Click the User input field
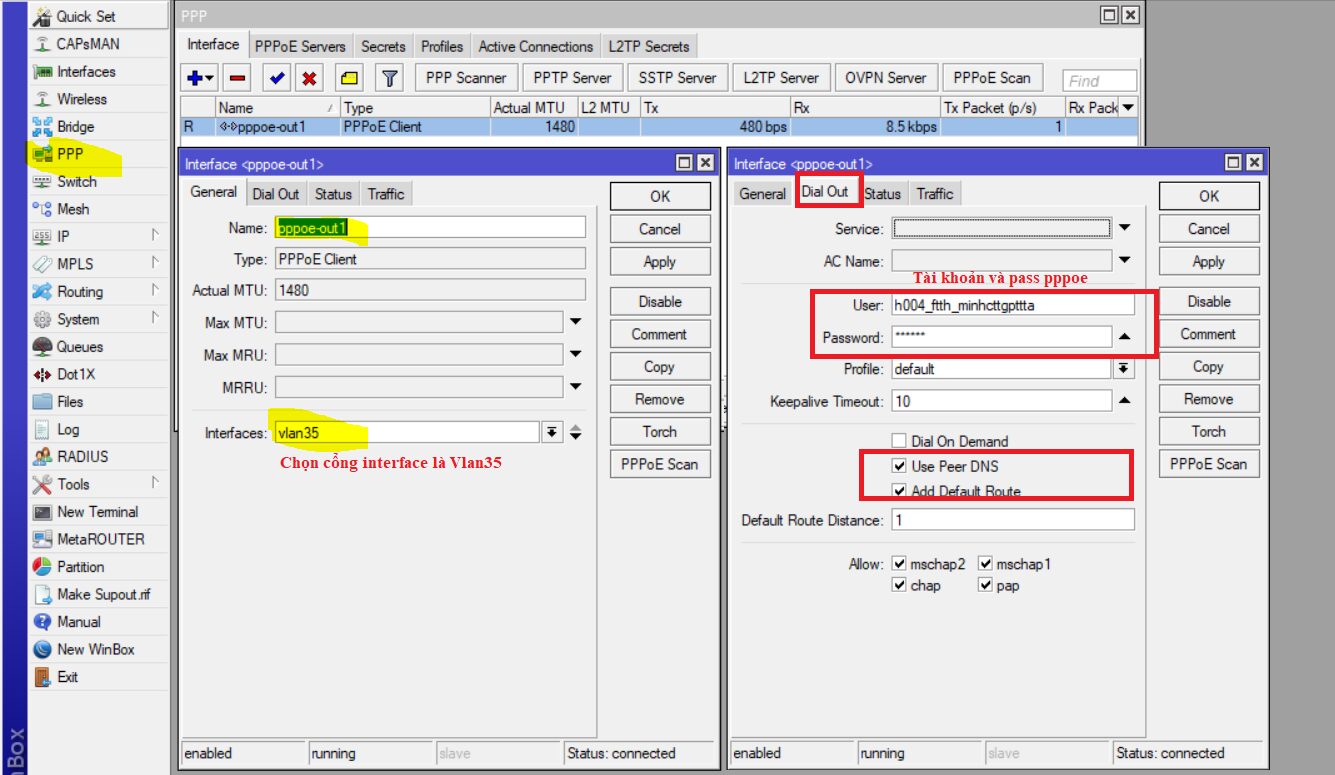The image size is (1335, 775). coord(1011,305)
